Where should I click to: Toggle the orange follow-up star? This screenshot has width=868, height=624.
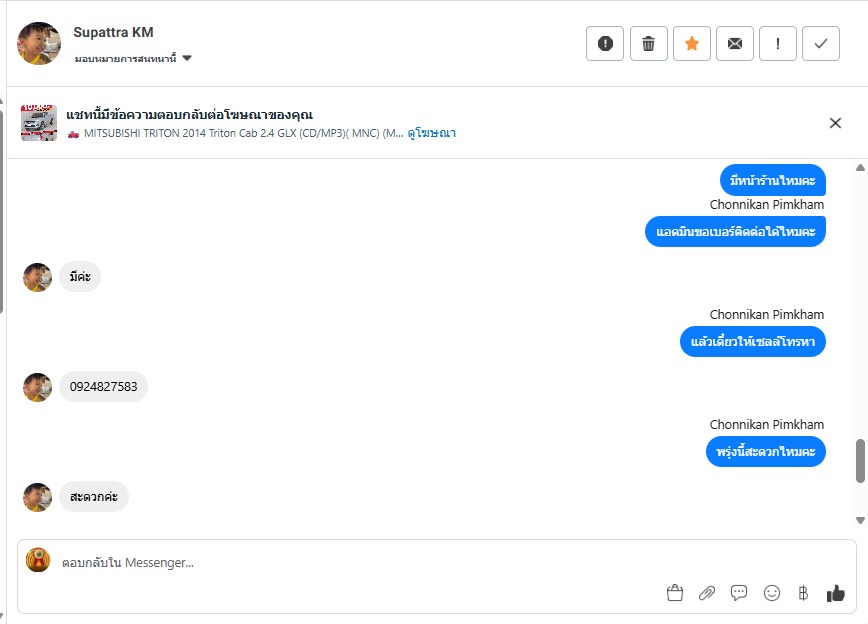(x=691, y=44)
